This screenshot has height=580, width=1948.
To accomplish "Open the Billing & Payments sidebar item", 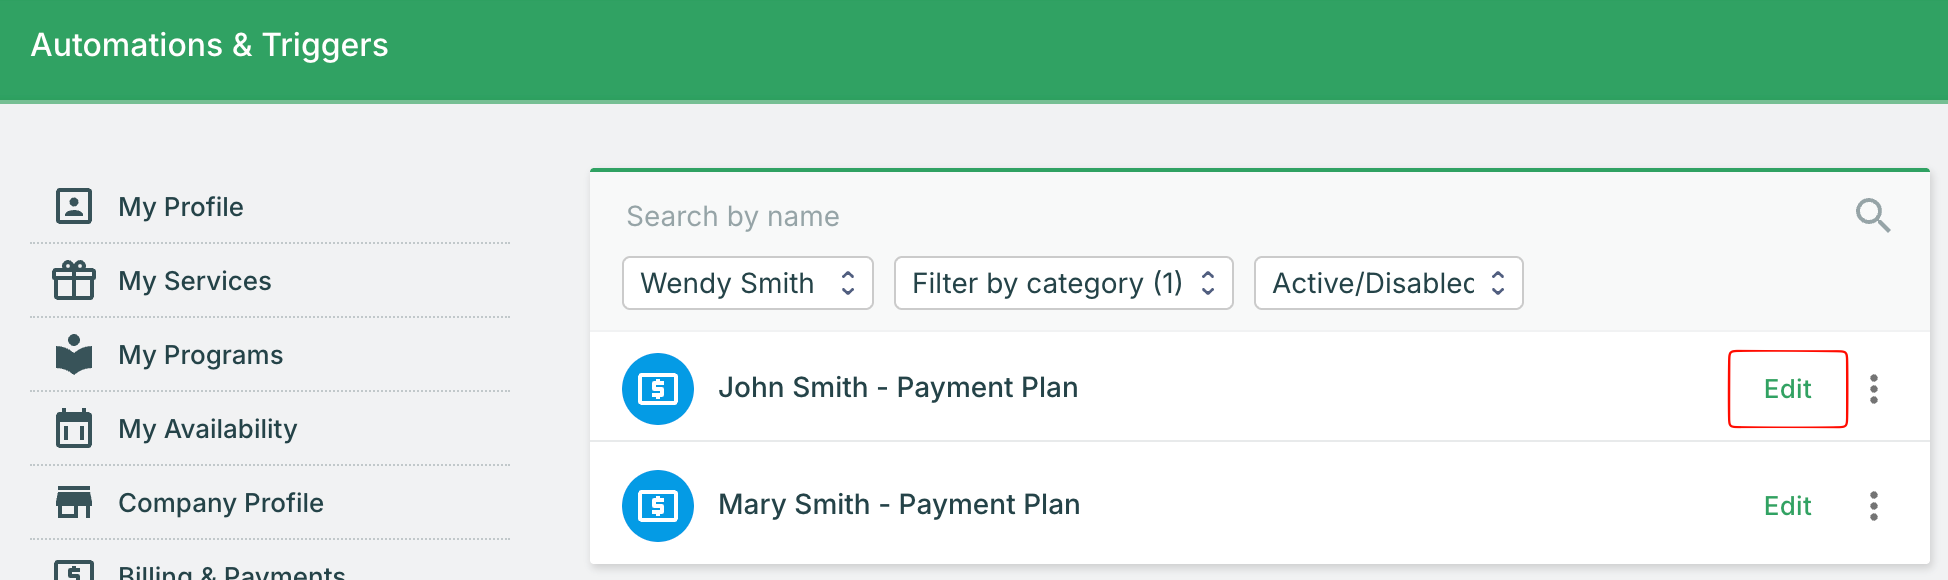I will tap(232, 572).
